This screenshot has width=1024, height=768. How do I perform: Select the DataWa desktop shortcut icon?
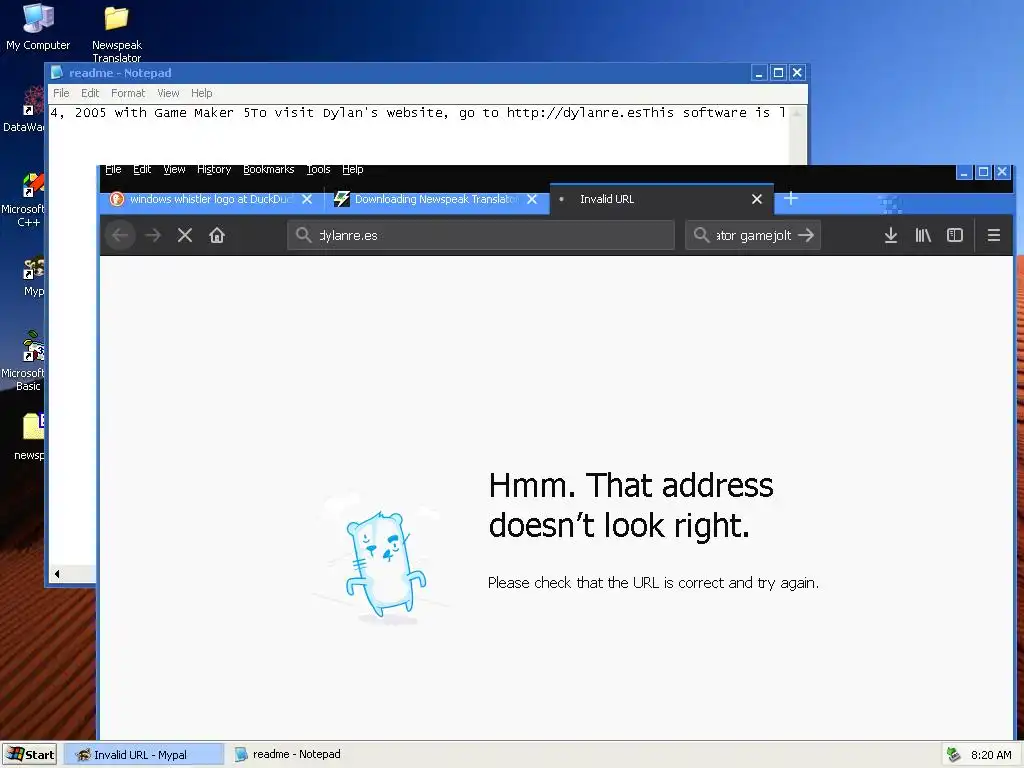tap(24, 110)
